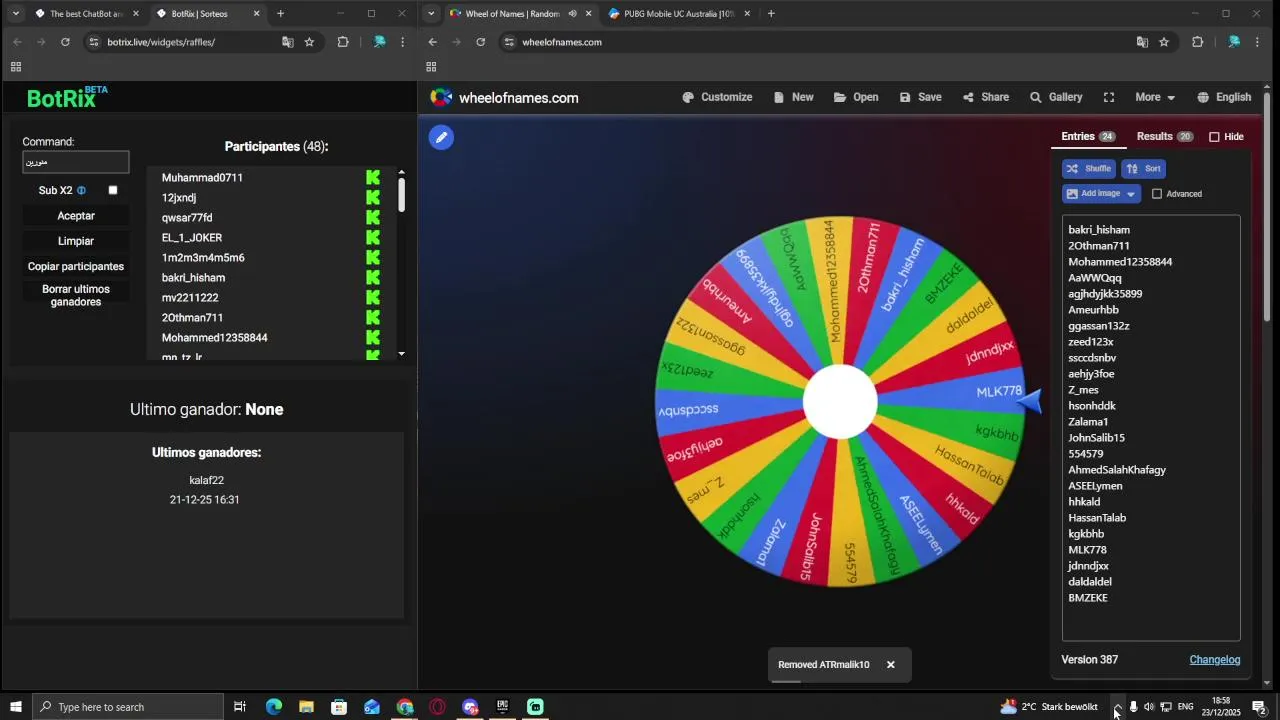Open File Explorer from taskbar

(x=306, y=707)
